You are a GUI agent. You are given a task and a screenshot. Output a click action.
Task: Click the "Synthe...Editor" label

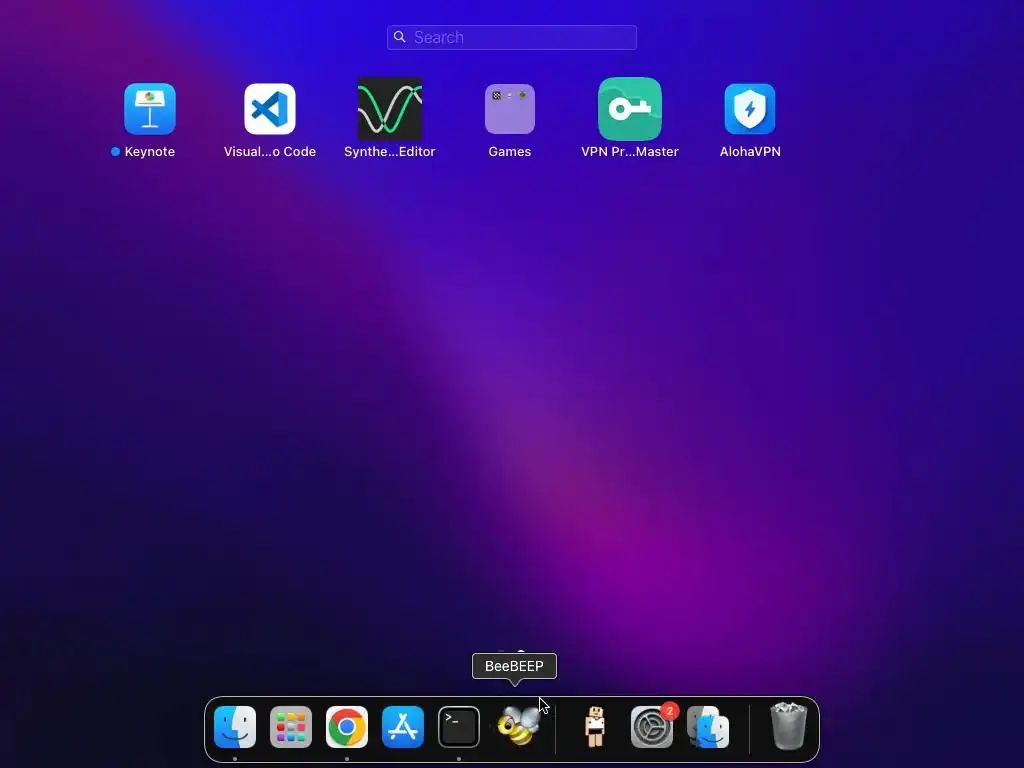coord(390,152)
